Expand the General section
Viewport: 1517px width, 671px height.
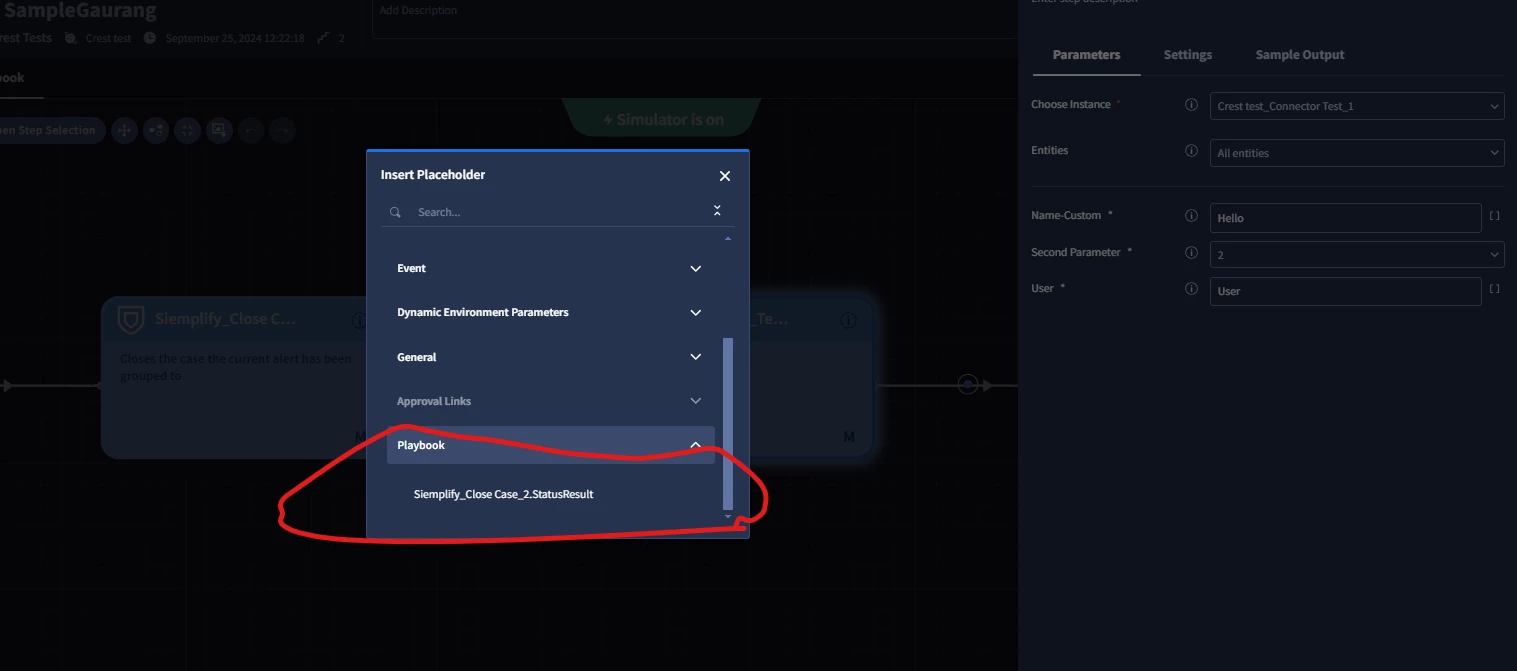pos(551,357)
